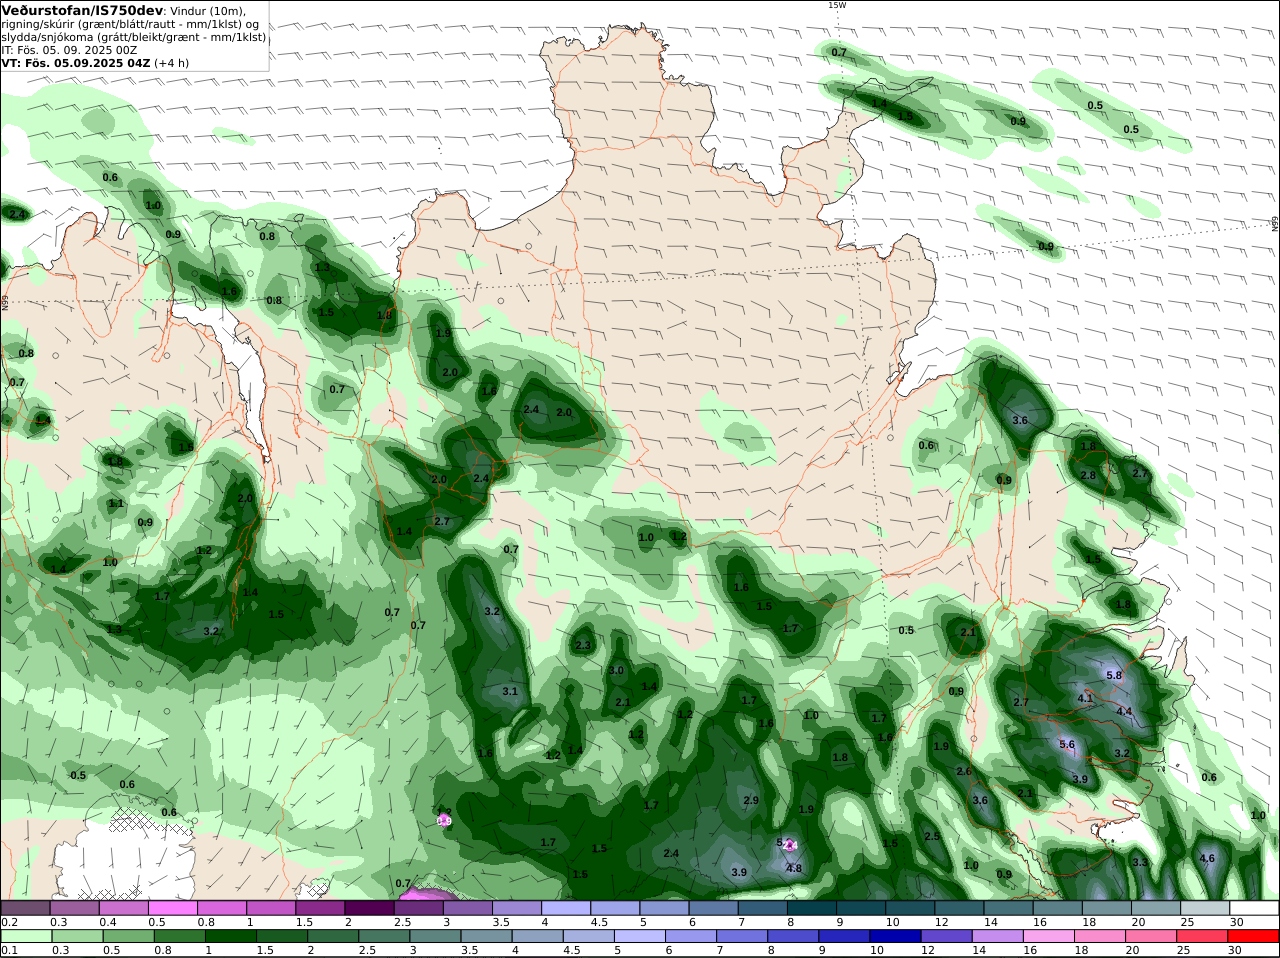Click the 15W longitude label
The image size is (1280, 958).
tap(837, 5)
